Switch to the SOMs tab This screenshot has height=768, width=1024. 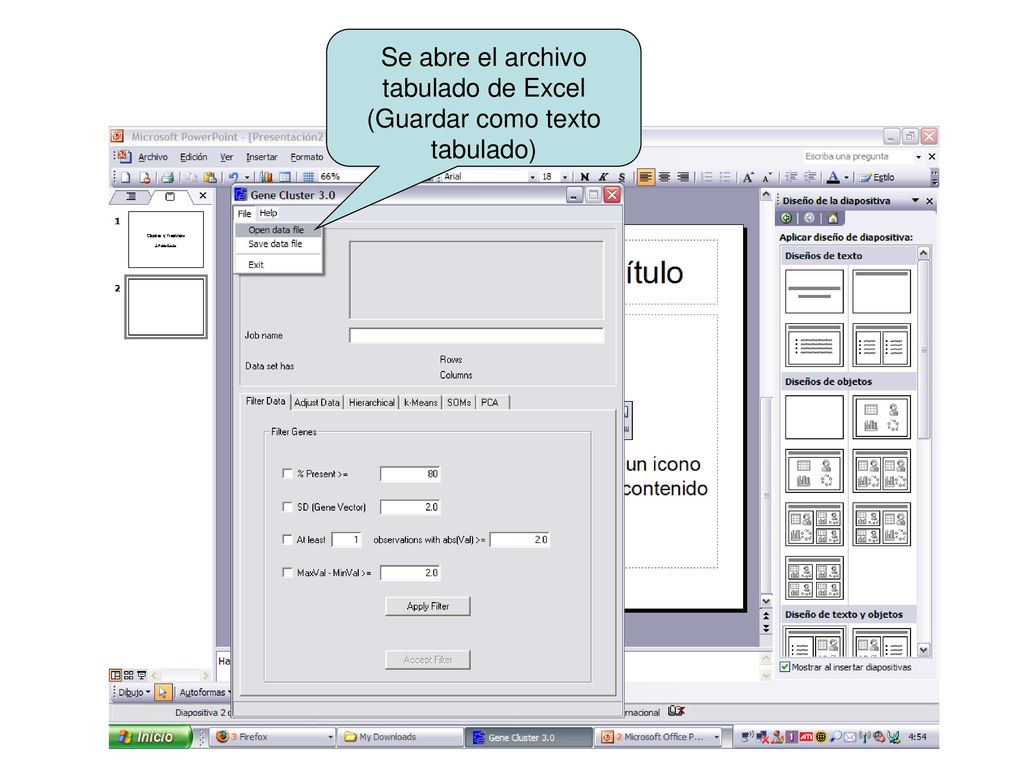(459, 402)
